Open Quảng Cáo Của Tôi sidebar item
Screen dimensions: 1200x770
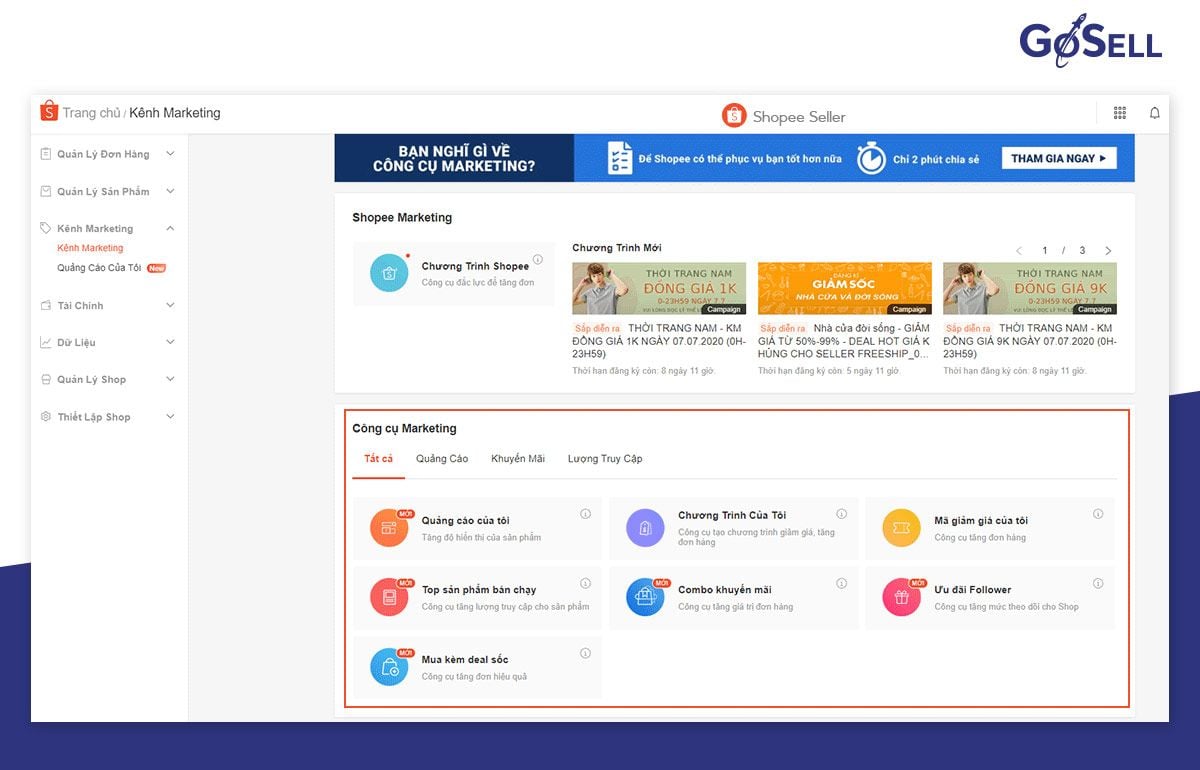pos(99,268)
